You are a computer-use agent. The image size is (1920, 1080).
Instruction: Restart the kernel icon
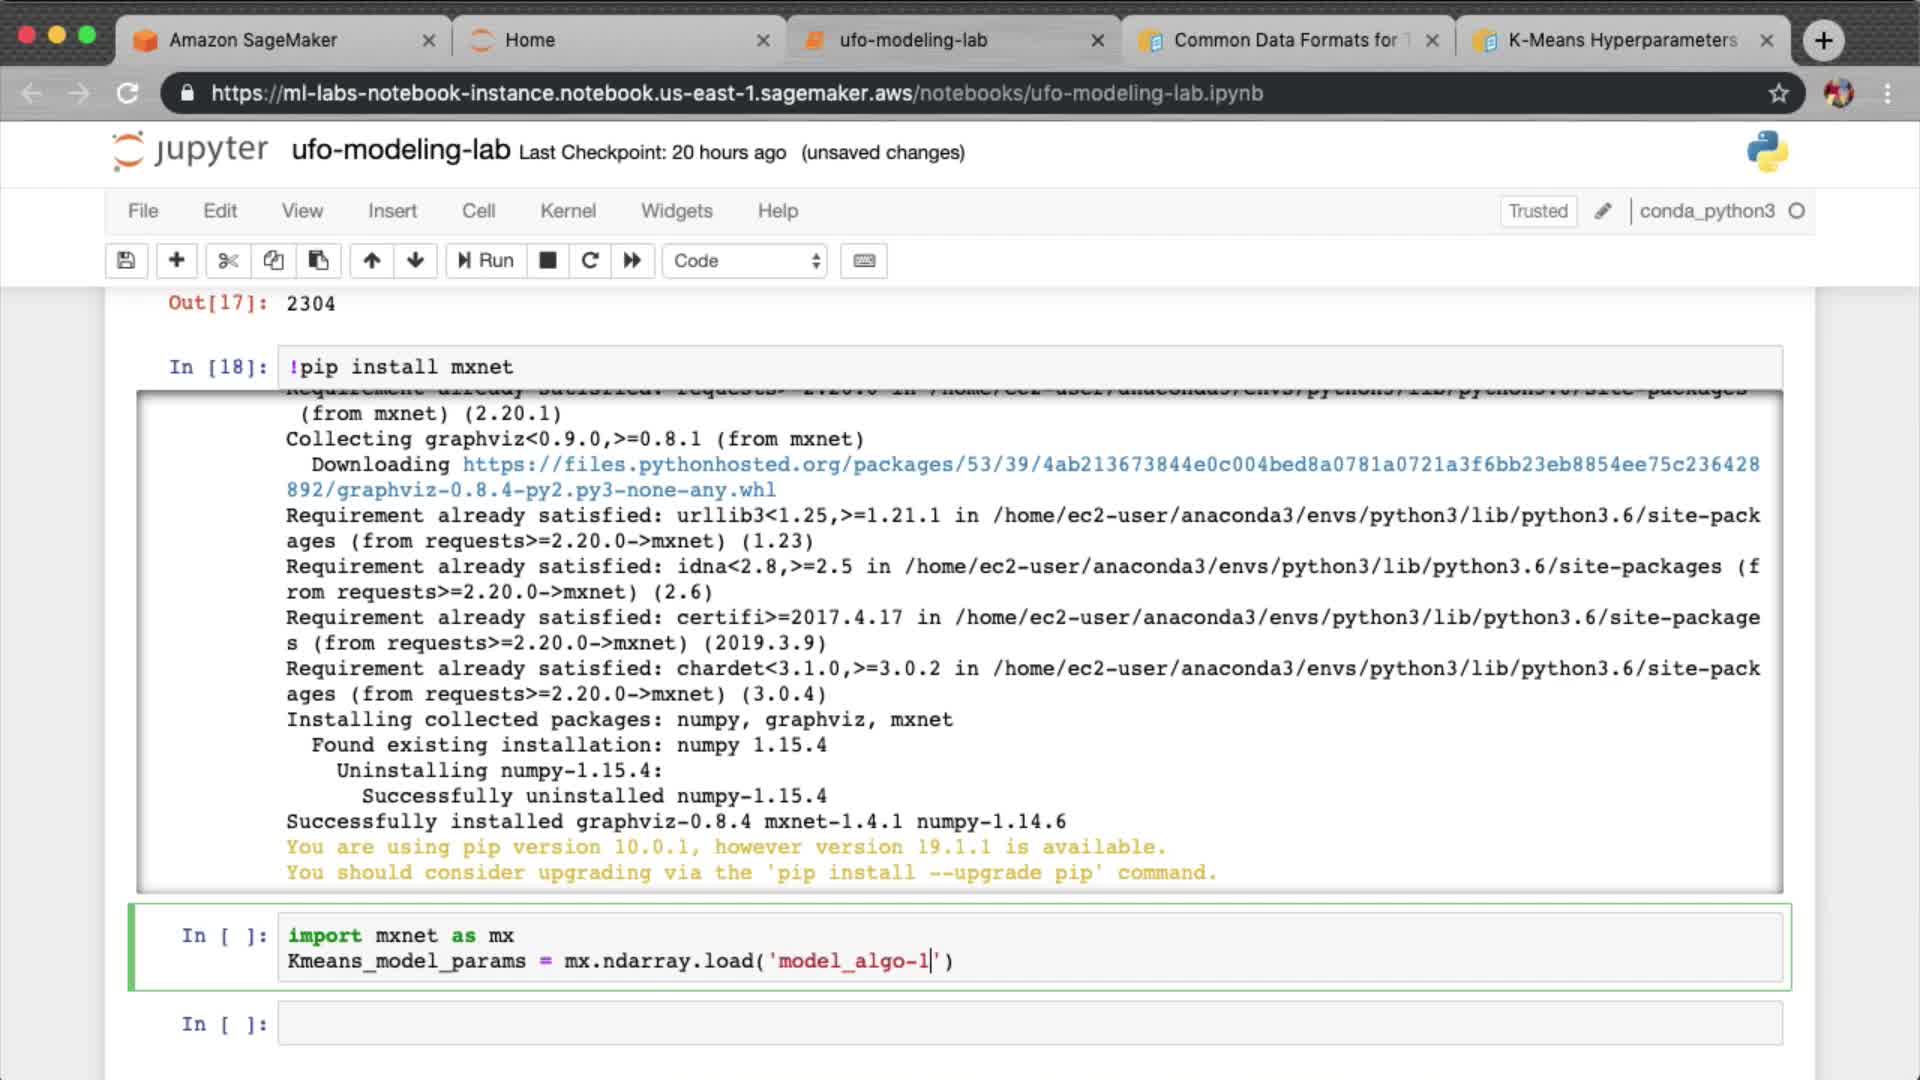click(x=590, y=261)
